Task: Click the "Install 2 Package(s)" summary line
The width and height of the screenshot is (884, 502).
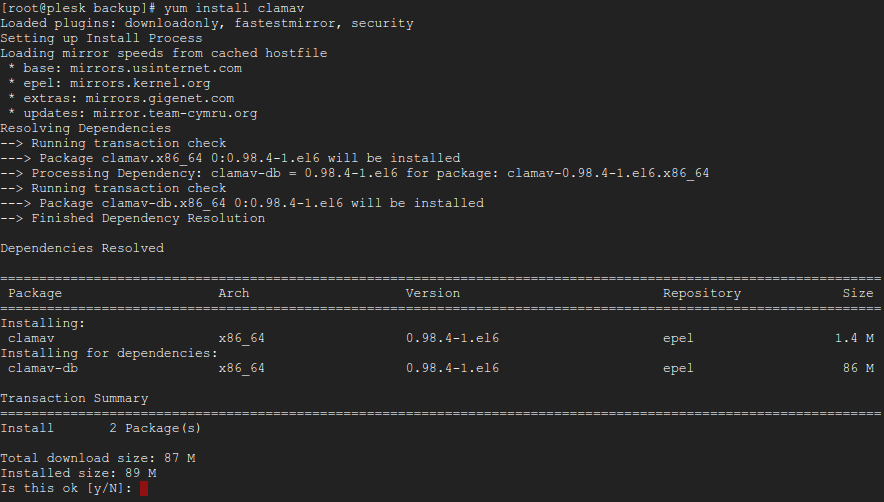Action: pyautogui.click(x=101, y=428)
